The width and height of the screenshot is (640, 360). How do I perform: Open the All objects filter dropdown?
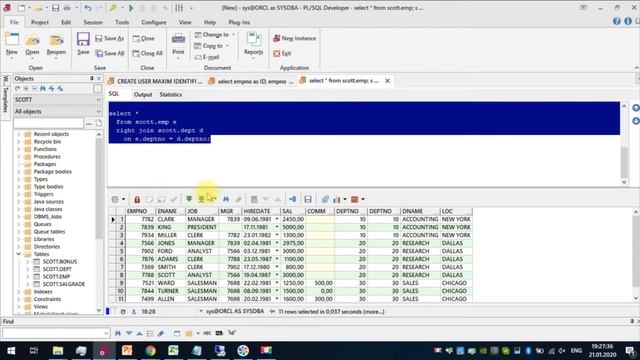98,111
